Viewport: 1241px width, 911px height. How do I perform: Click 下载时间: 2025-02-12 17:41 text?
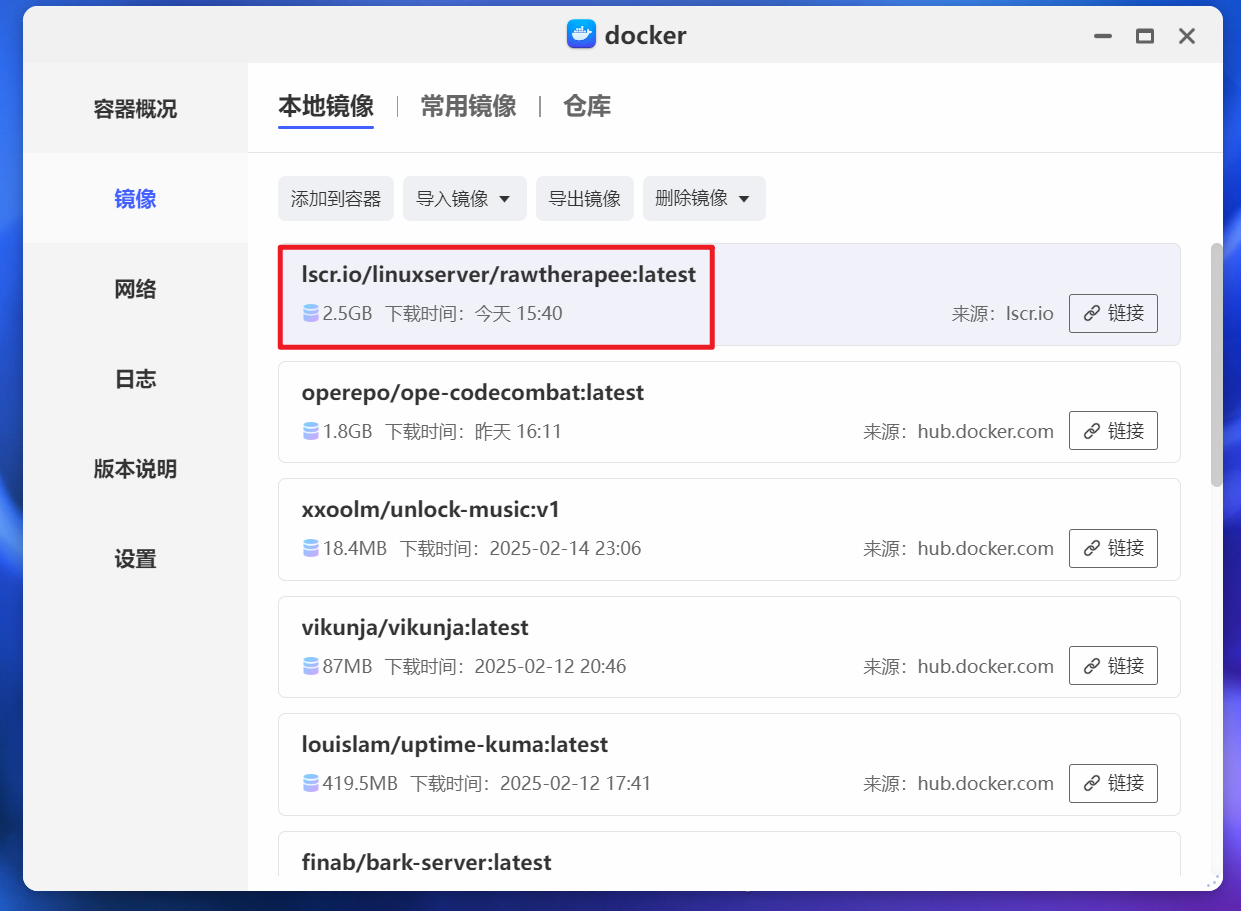(x=531, y=784)
